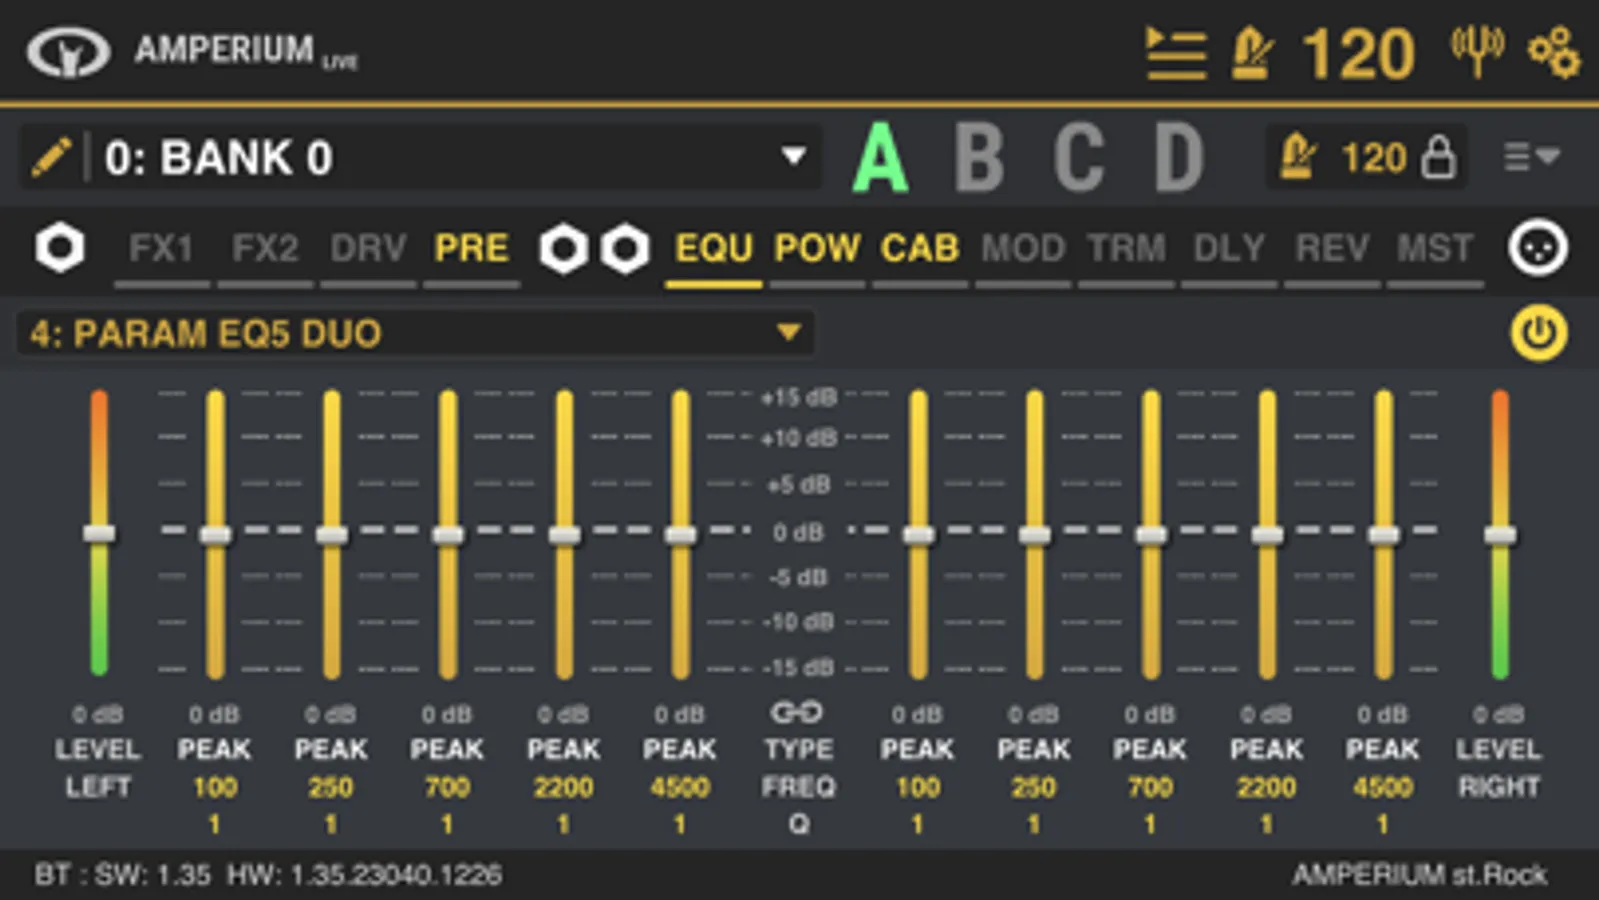Click the right 4500 Hz PEAK slider handle
The image size is (1599, 900).
[1384, 535]
